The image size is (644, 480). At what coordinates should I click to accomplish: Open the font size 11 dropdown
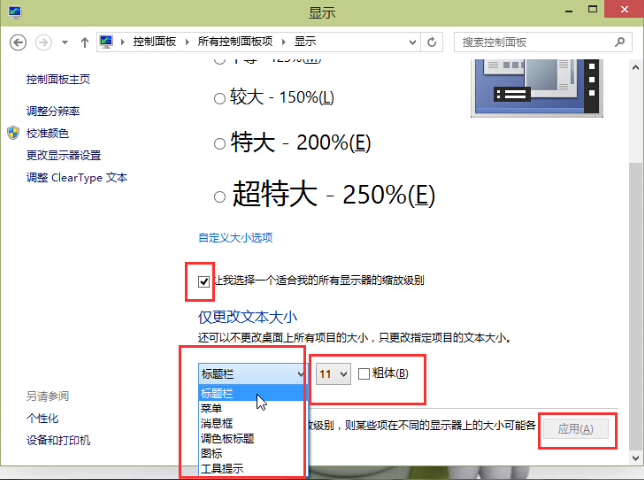(x=332, y=374)
